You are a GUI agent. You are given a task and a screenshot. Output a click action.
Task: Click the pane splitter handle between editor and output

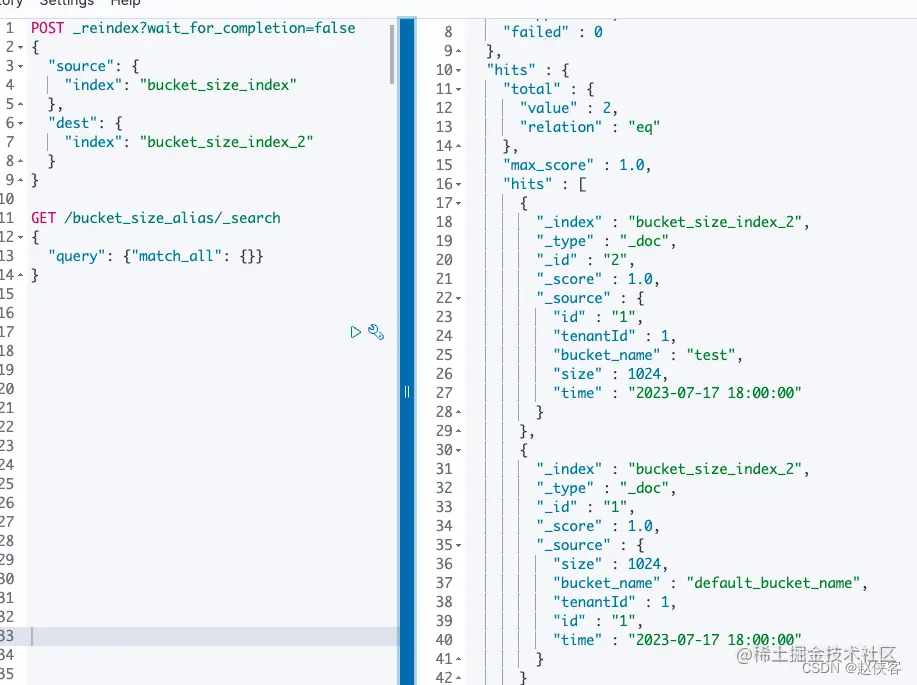tap(407, 392)
